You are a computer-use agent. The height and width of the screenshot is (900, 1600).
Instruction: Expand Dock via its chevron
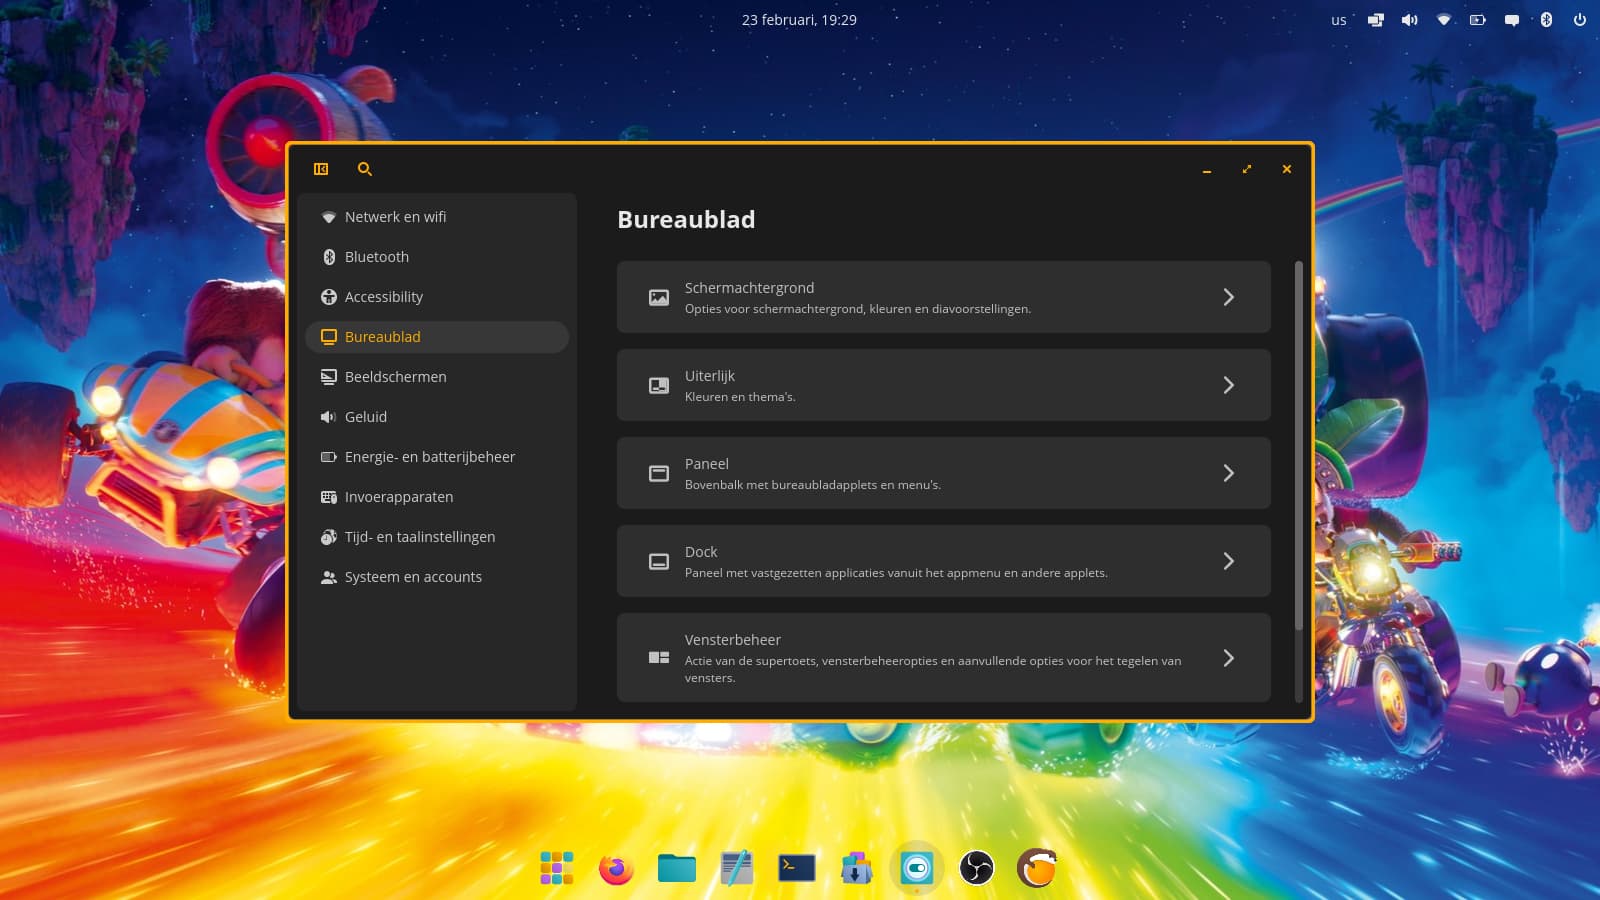tap(1229, 561)
